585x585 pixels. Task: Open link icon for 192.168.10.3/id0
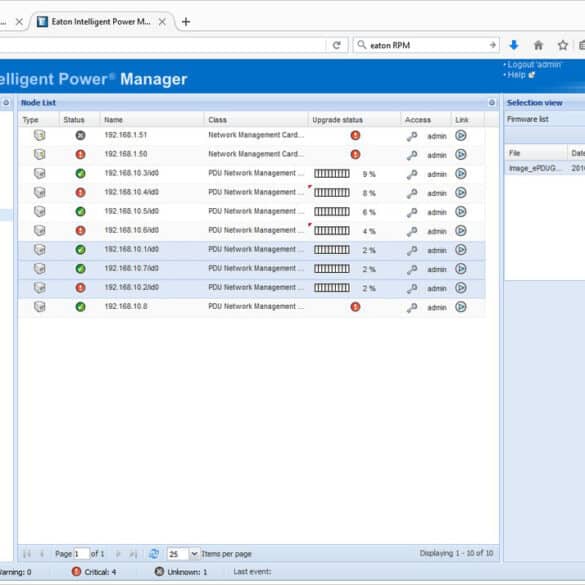(x=461, y=173)
